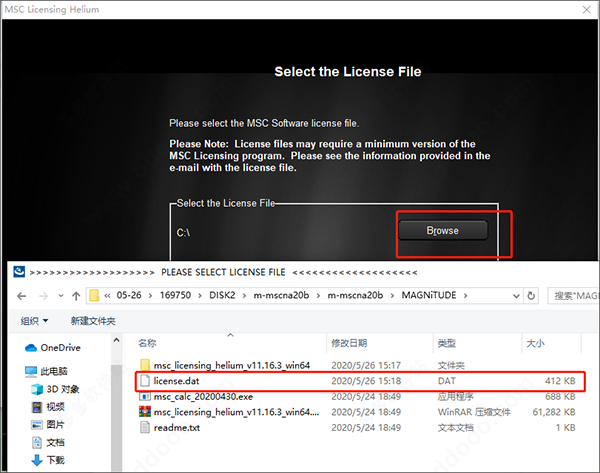Sort by 名称 column header

tap(147, 343)
